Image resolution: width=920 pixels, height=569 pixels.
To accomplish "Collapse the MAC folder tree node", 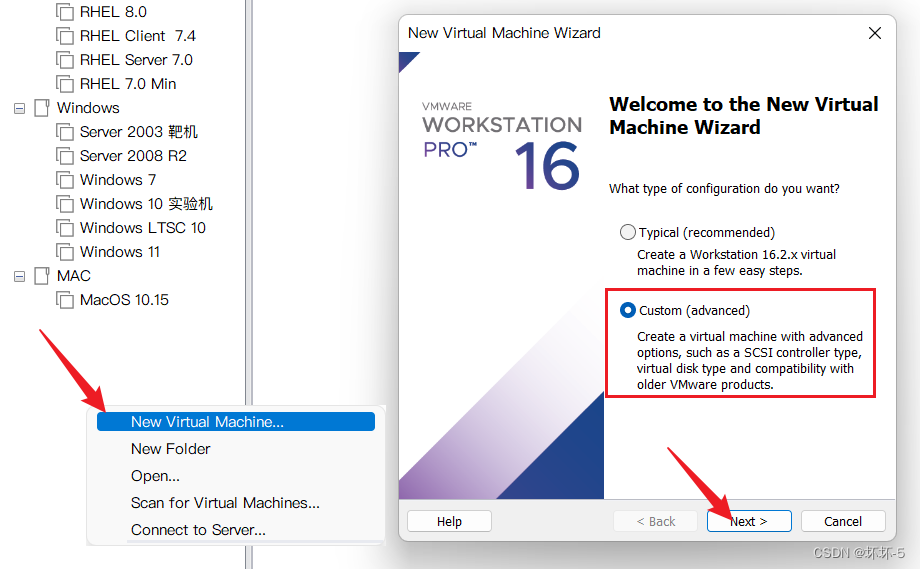I will pos(19,276).
